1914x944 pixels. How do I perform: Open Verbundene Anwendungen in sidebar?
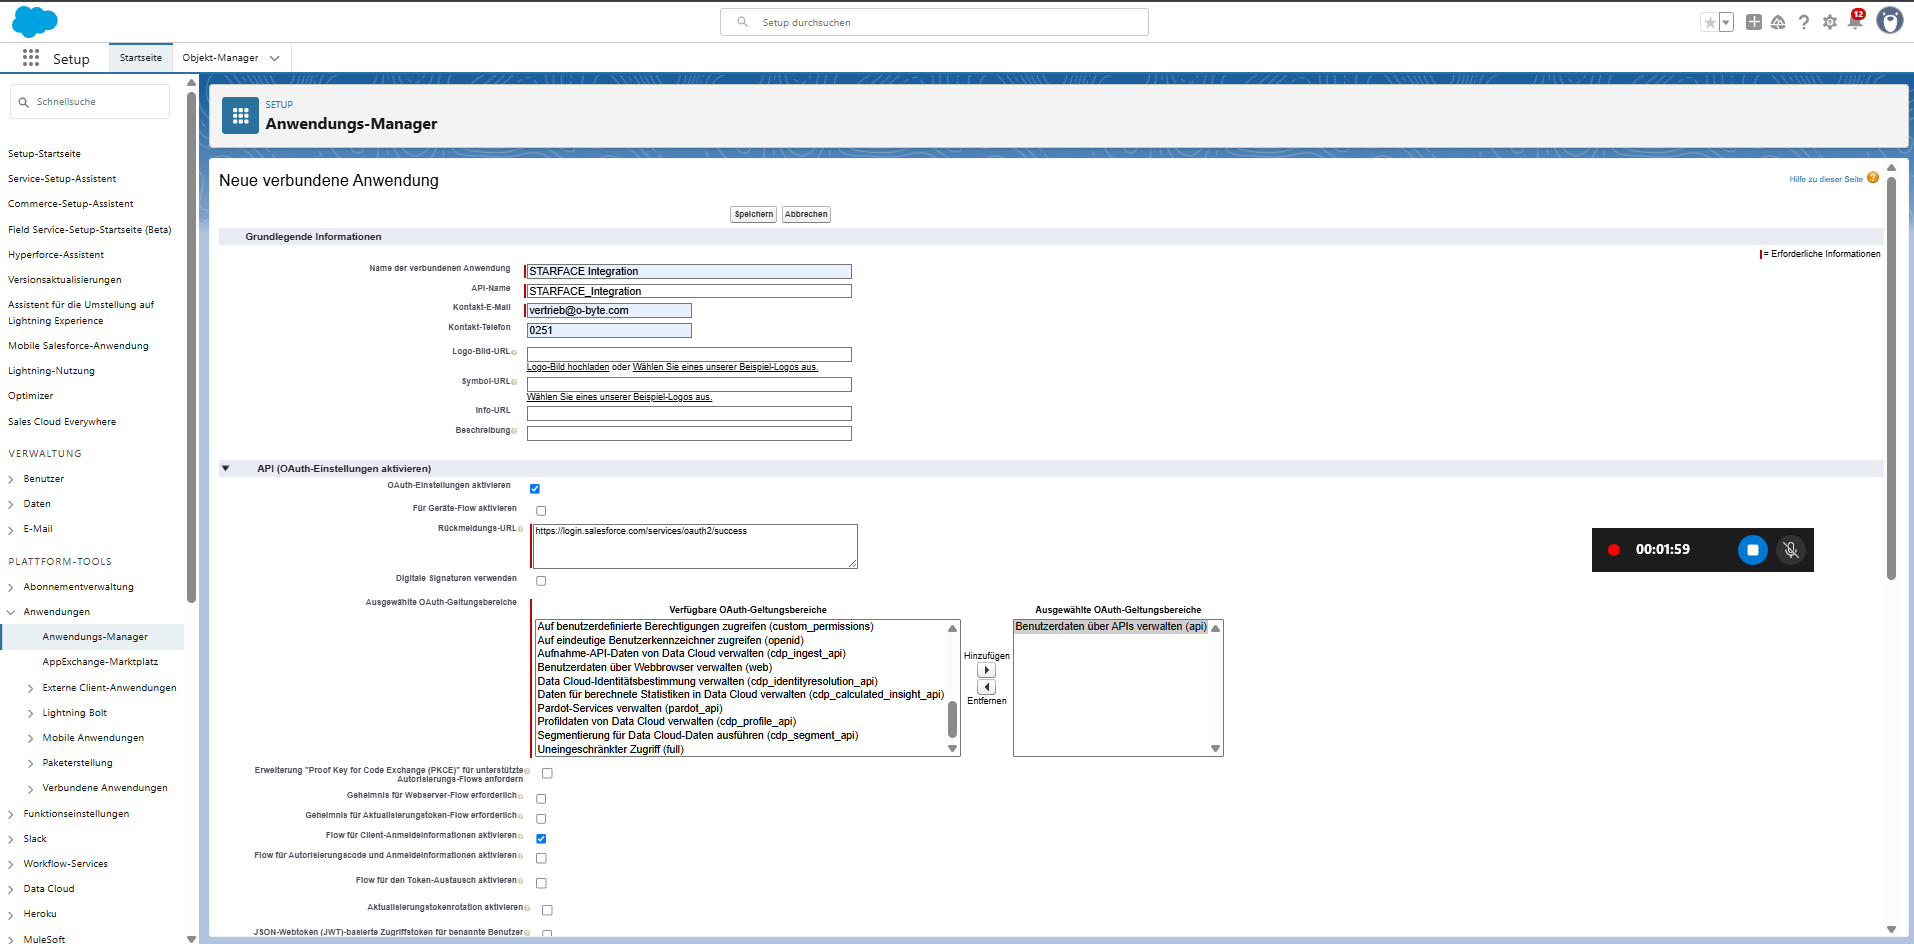[x=104, y=788]
